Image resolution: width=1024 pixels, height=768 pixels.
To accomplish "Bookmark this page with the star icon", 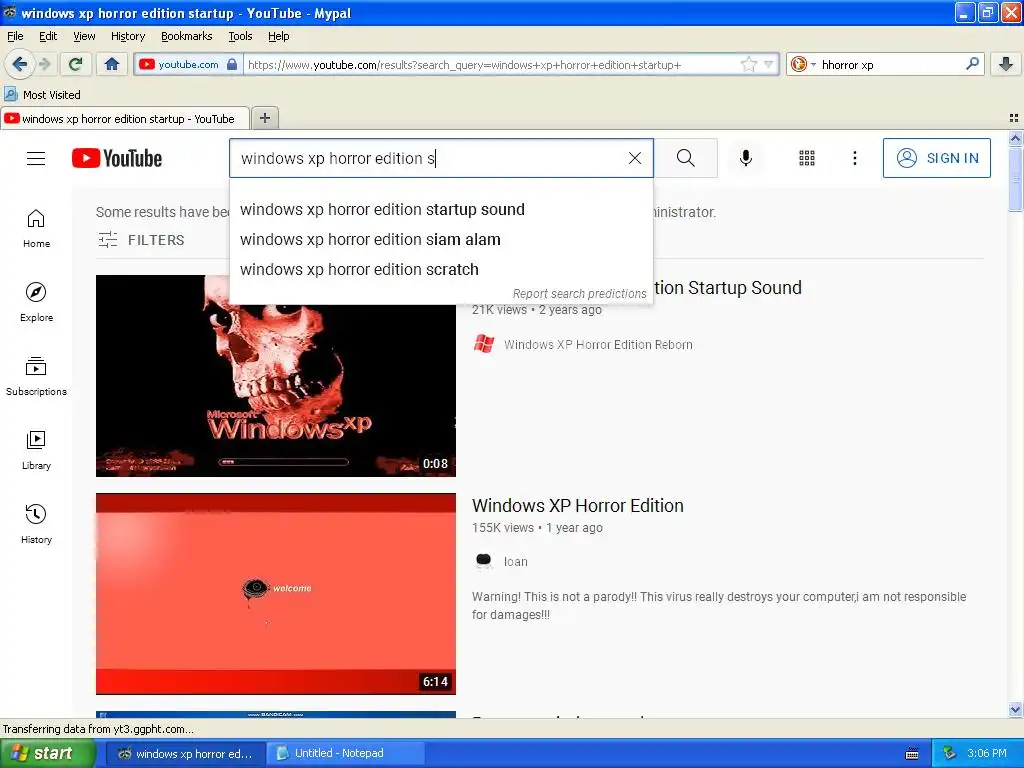I will [748, 64].
